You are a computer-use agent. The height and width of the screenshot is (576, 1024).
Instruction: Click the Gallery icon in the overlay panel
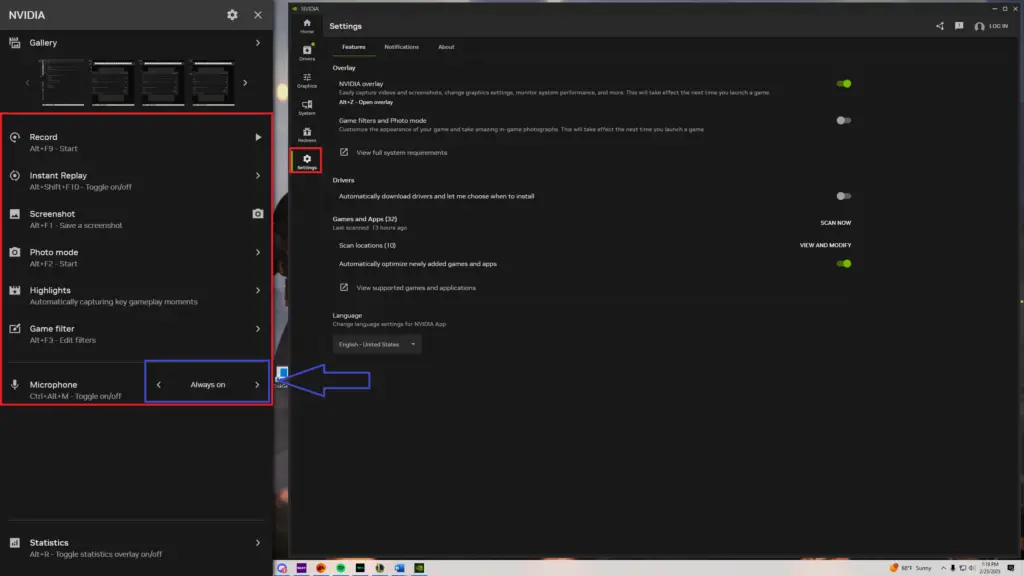14,42
